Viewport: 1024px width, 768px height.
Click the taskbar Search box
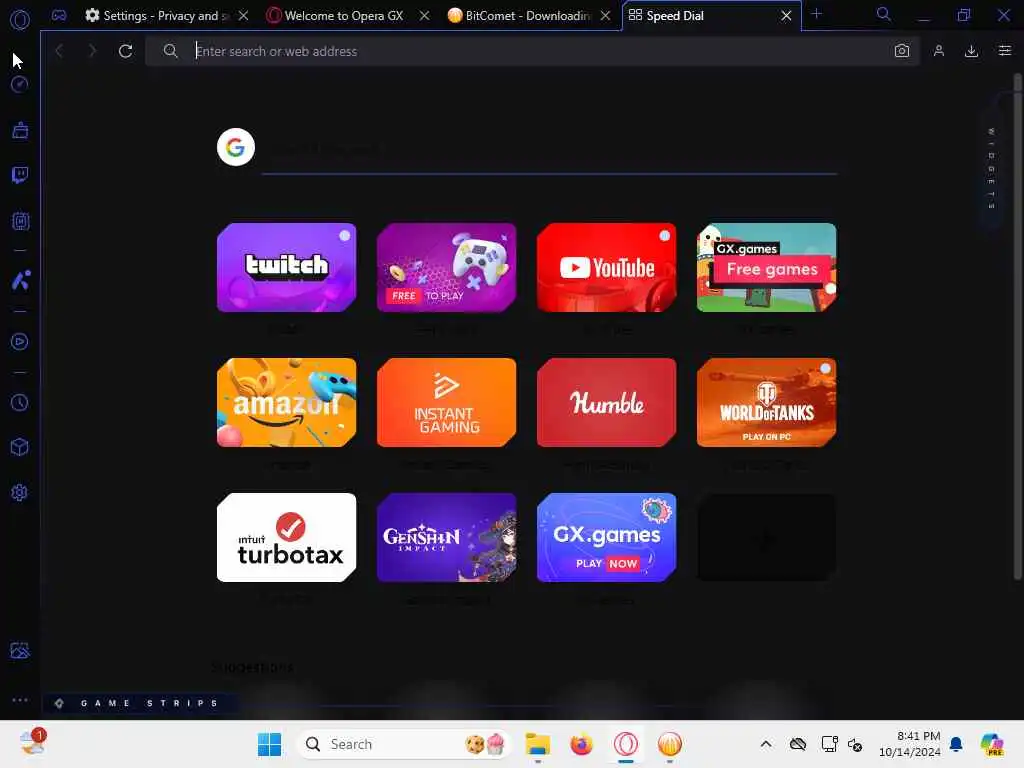tap(403, 744)
